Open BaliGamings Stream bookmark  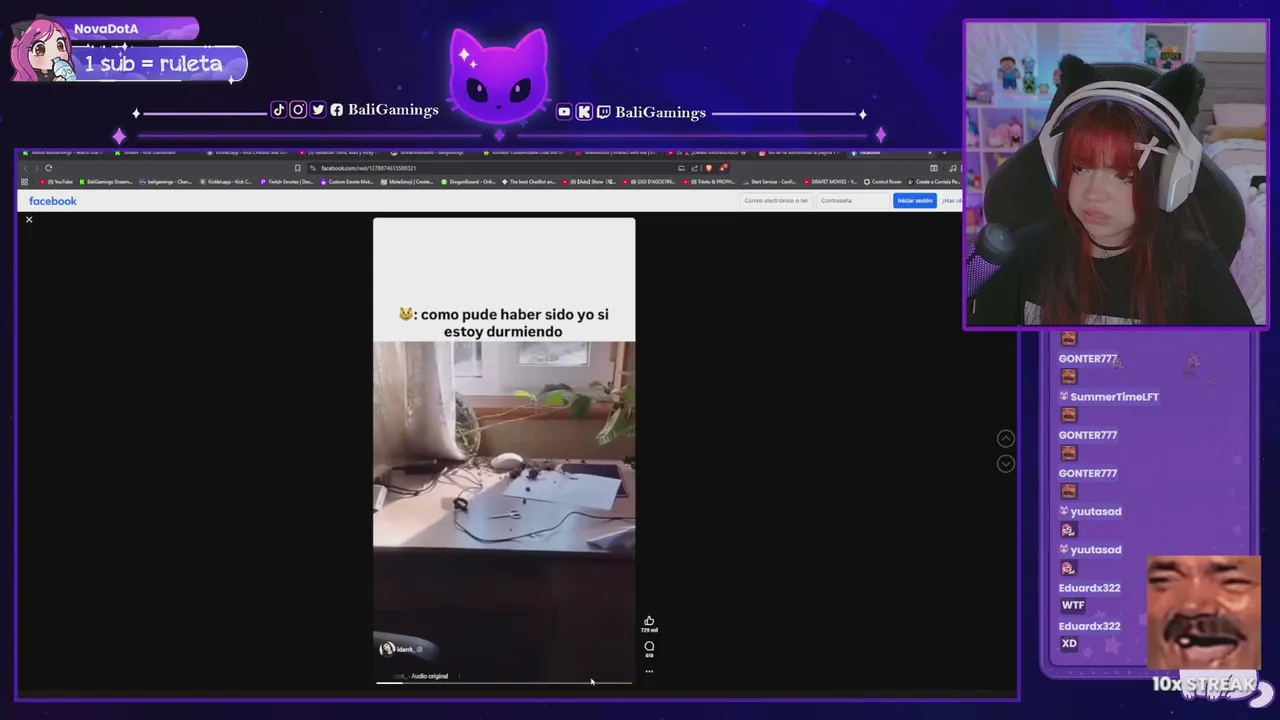[x=106, y=182]
